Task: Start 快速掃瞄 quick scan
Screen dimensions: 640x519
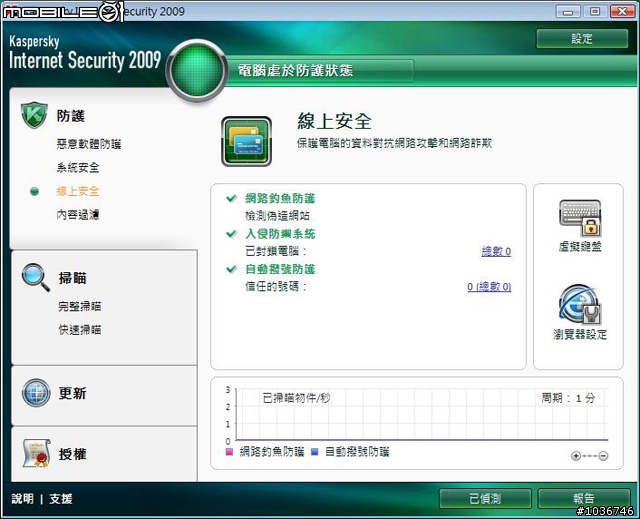Action: pos(80,330)
